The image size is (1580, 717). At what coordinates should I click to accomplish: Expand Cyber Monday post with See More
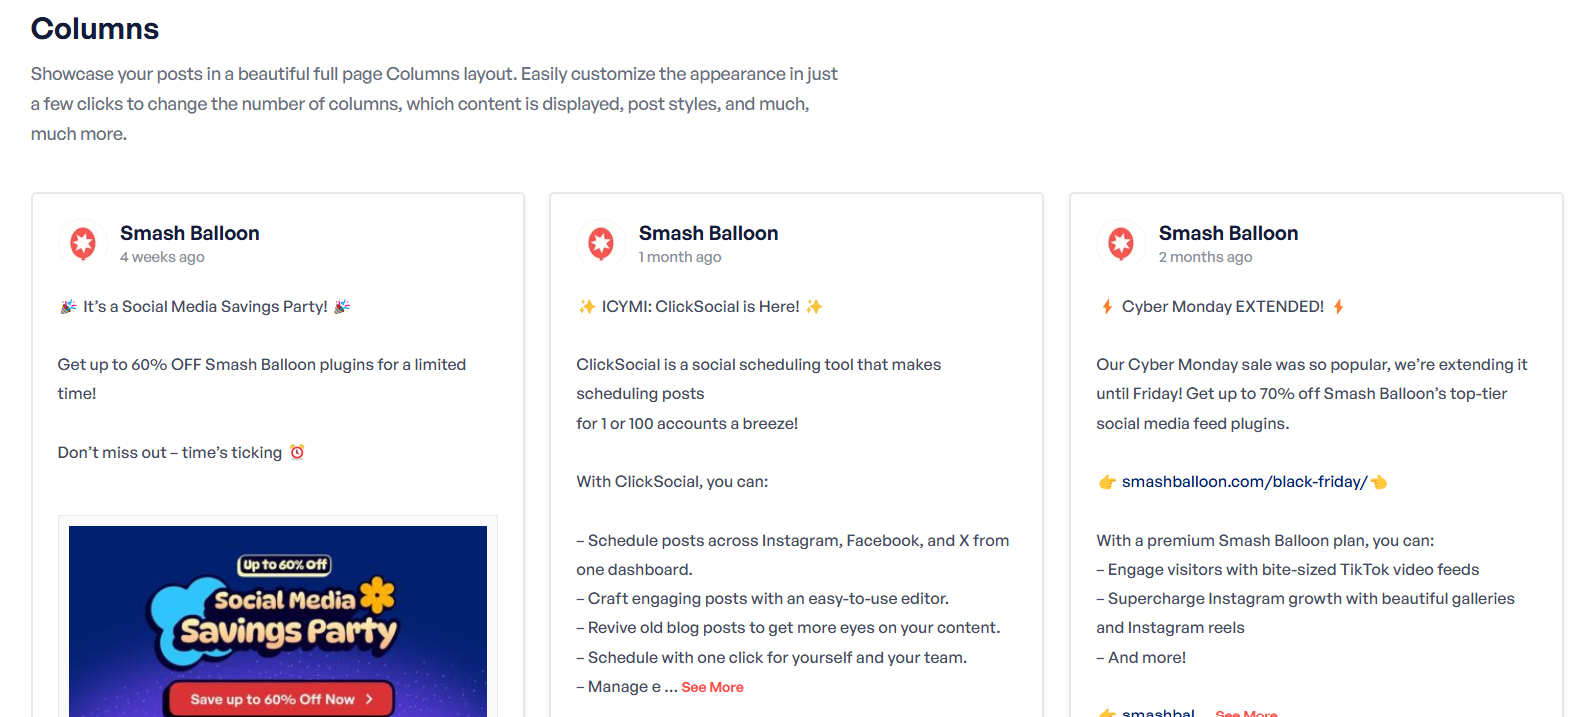[x=1246, y=713]
